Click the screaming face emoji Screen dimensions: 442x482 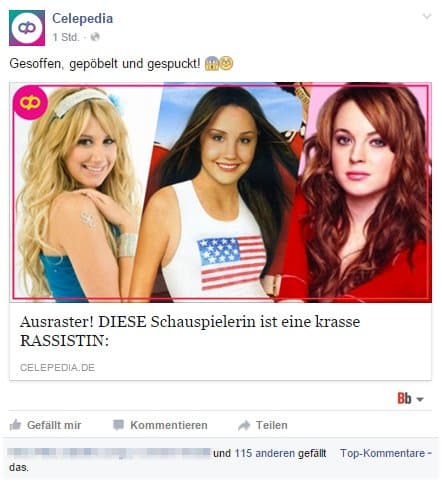pos(212,63)
